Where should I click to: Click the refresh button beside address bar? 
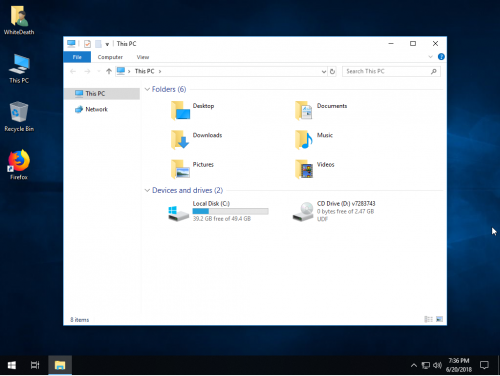click(x=332, y=71)
